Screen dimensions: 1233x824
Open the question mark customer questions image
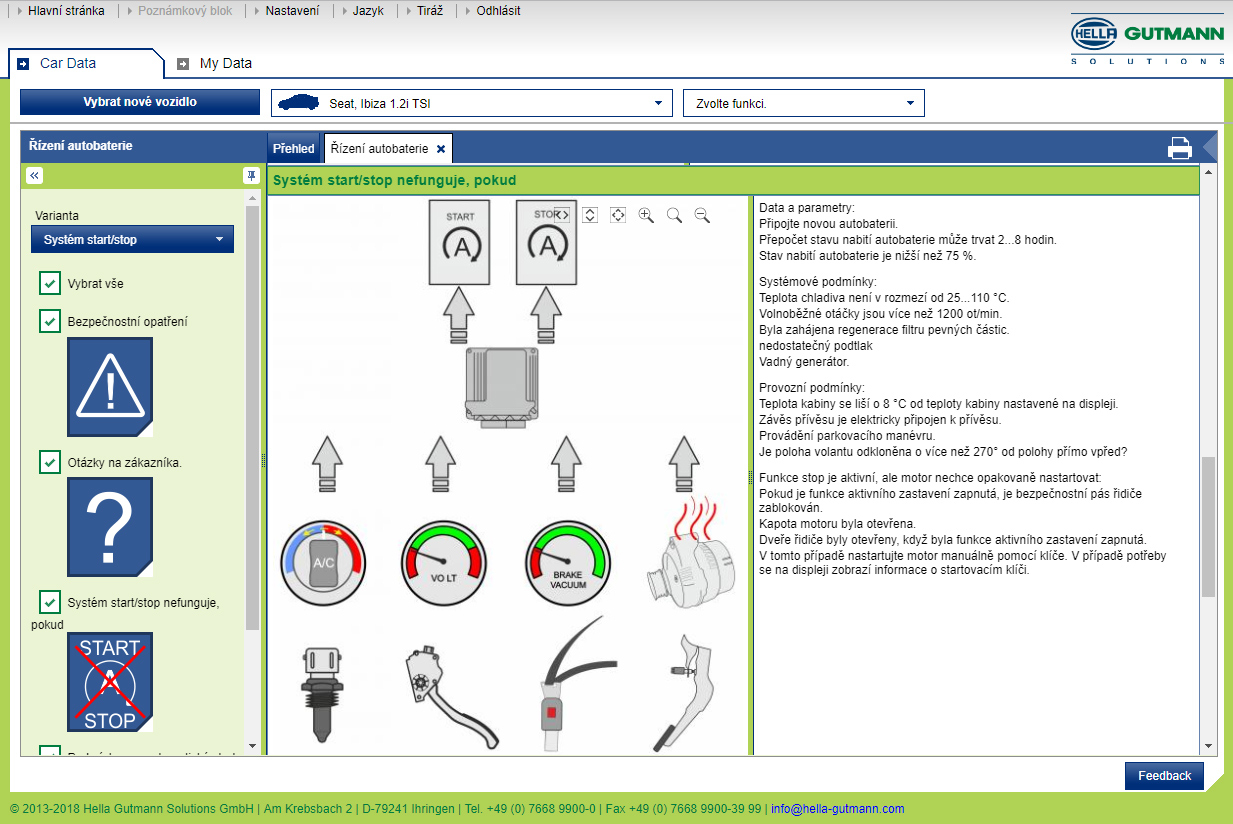point(110,526)
